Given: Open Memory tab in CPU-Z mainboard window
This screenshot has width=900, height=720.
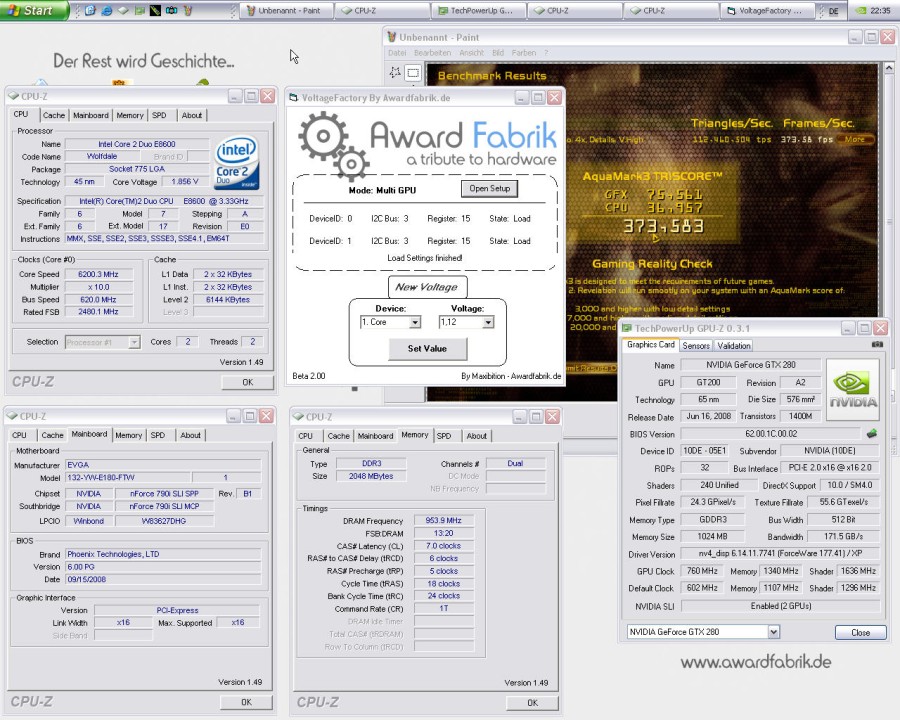Looking at the screenshot, I should click(129, 435).
